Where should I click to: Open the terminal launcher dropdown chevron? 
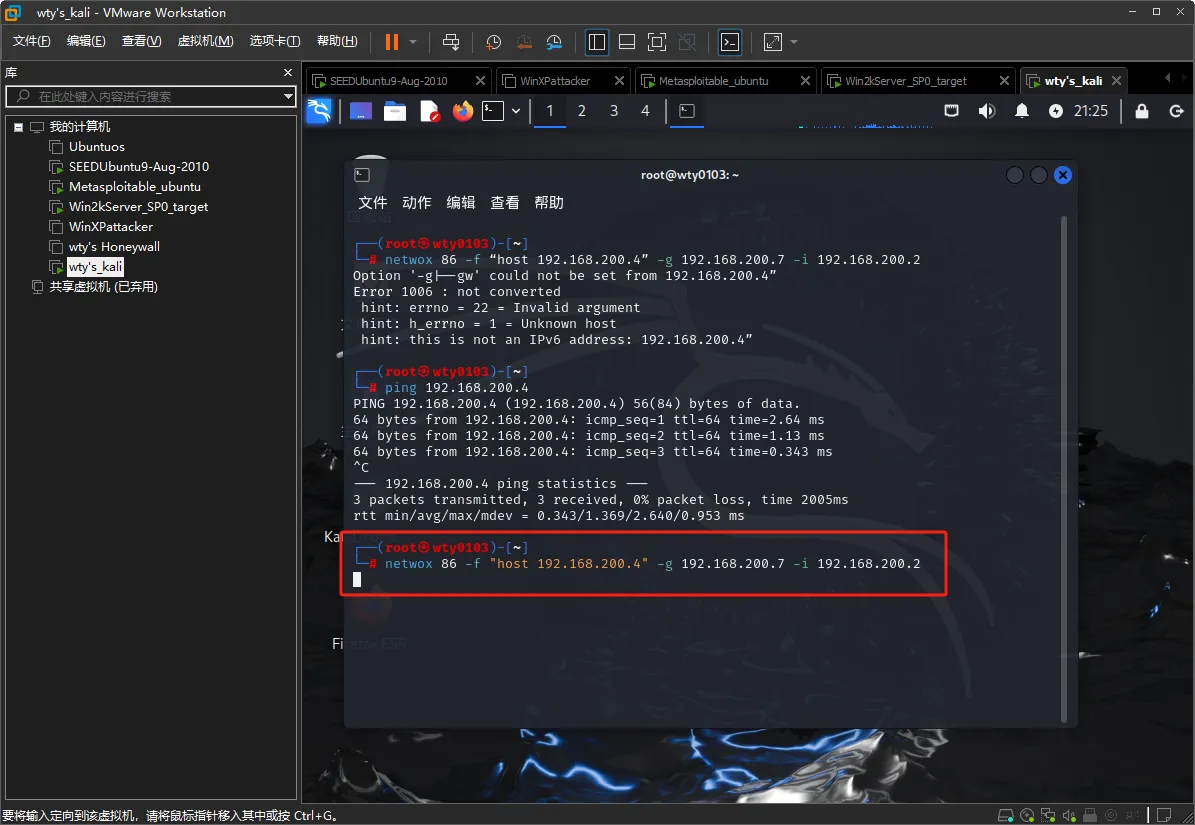pyautogui.click(x=516, y=111)
